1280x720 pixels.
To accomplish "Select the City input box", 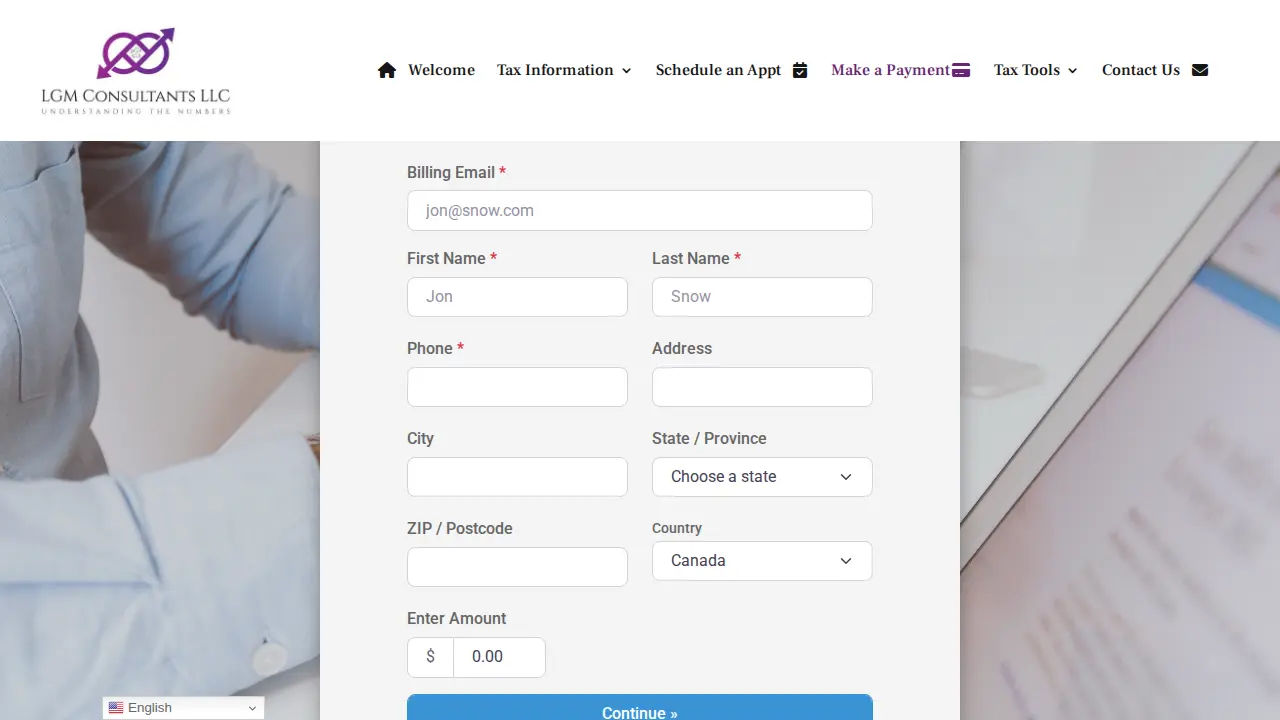I will (x=517, y=477).
